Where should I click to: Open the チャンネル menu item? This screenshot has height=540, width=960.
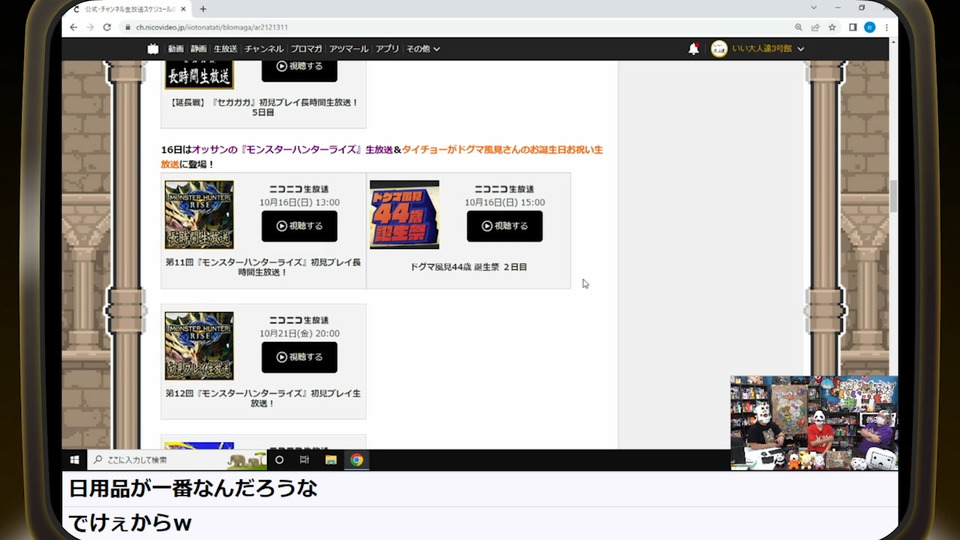tap(264, 49)
